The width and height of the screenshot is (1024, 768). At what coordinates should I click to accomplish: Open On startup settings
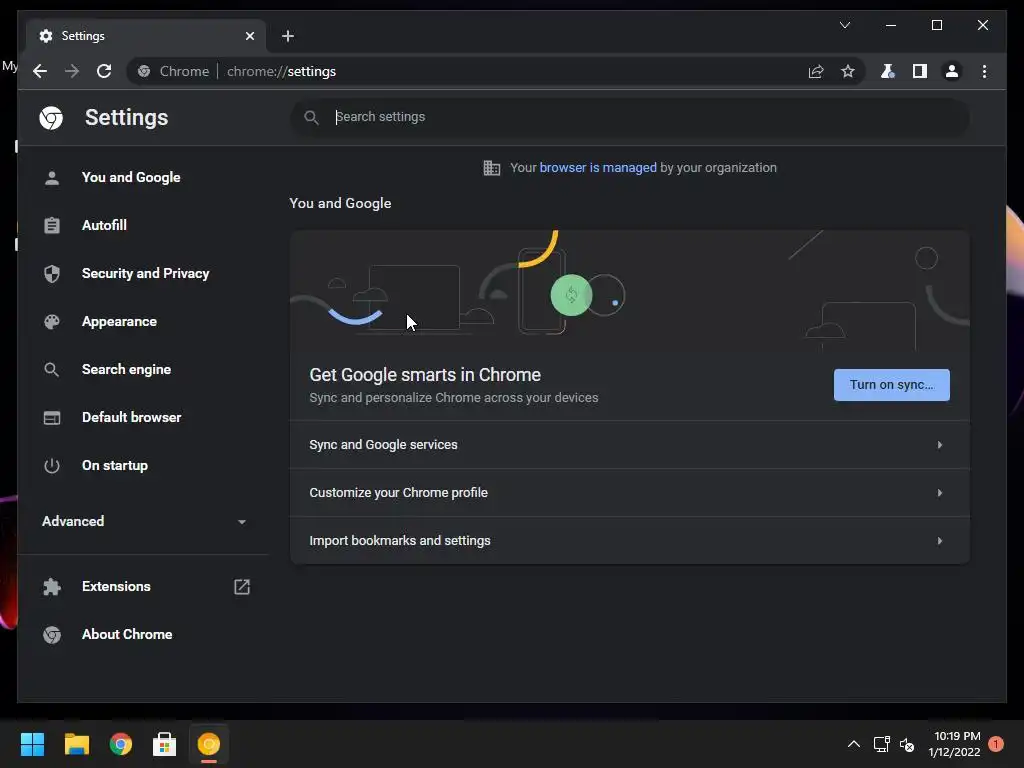(114, 466)
